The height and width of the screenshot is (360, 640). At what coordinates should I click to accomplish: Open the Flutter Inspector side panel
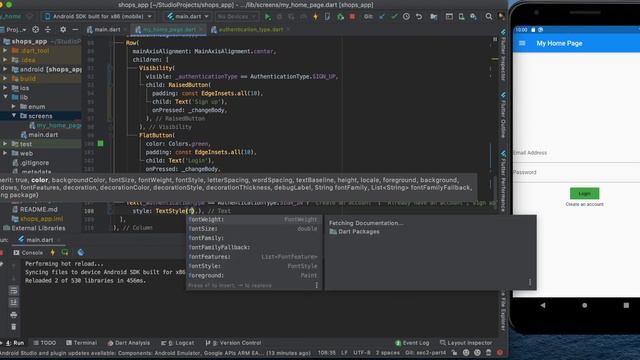pos(503,55)
